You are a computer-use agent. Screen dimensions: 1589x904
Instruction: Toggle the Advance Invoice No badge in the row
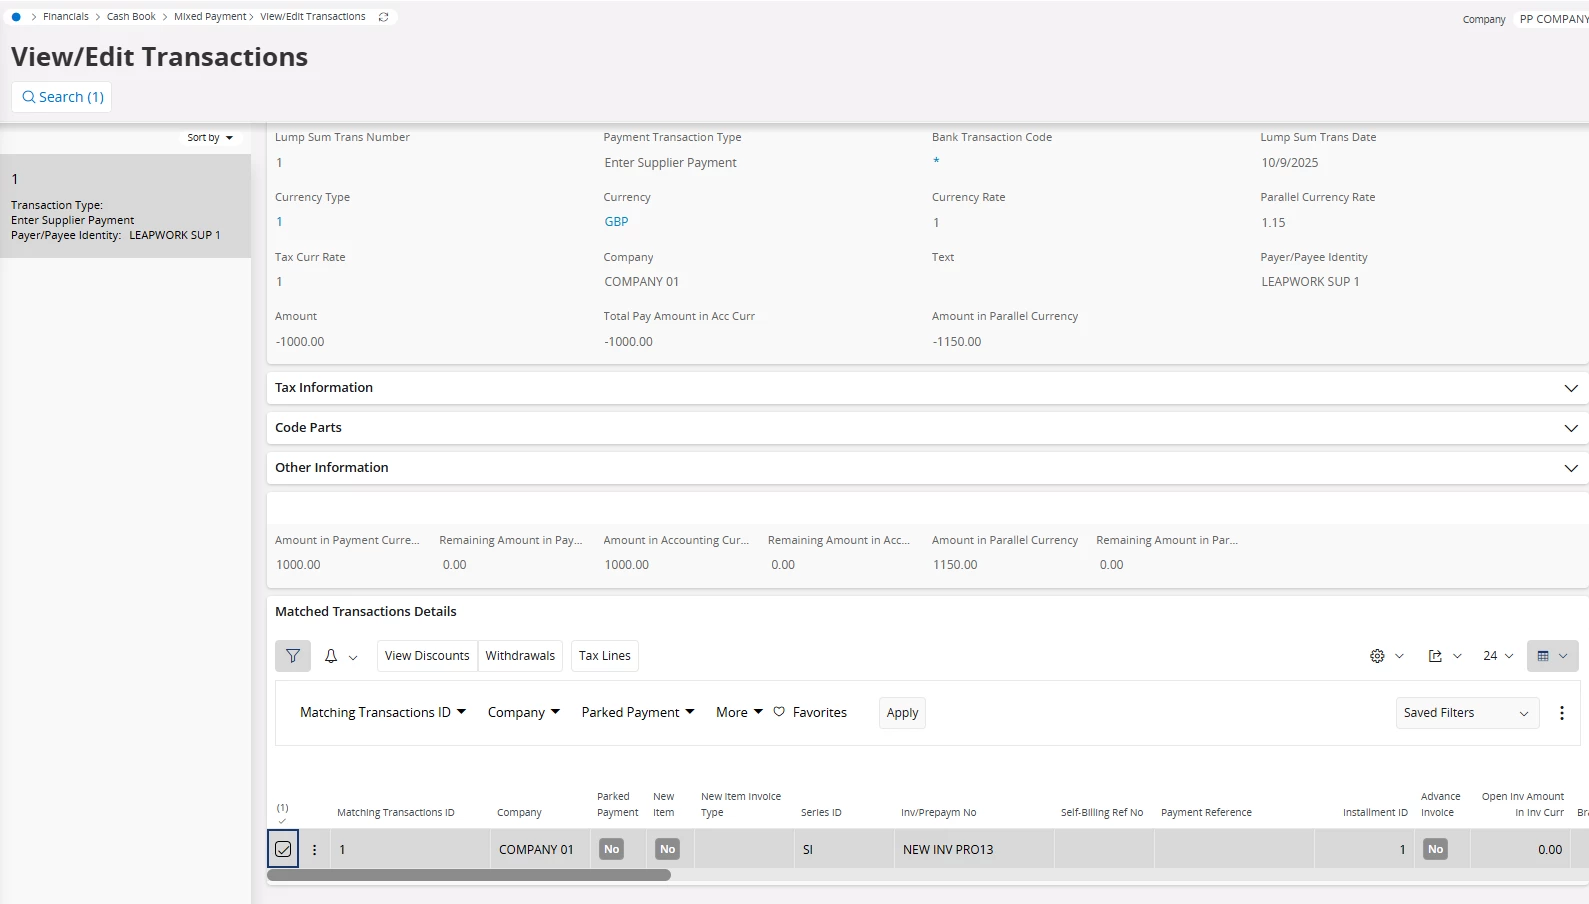[1435, 849]
